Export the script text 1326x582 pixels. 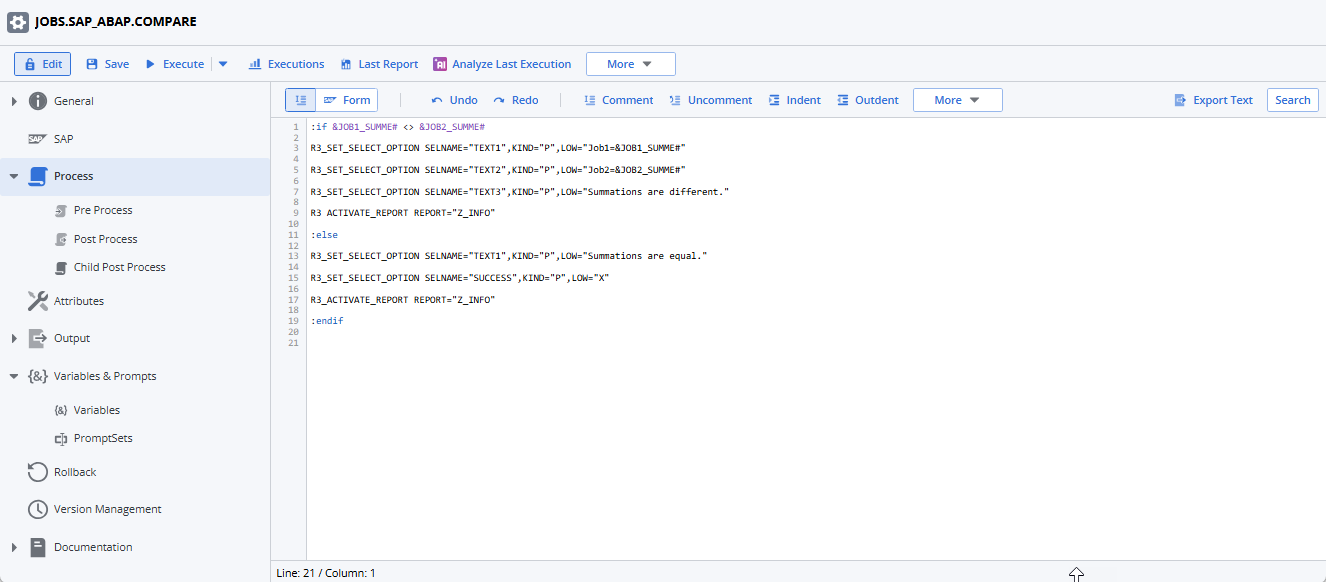tap(1213, 100)
